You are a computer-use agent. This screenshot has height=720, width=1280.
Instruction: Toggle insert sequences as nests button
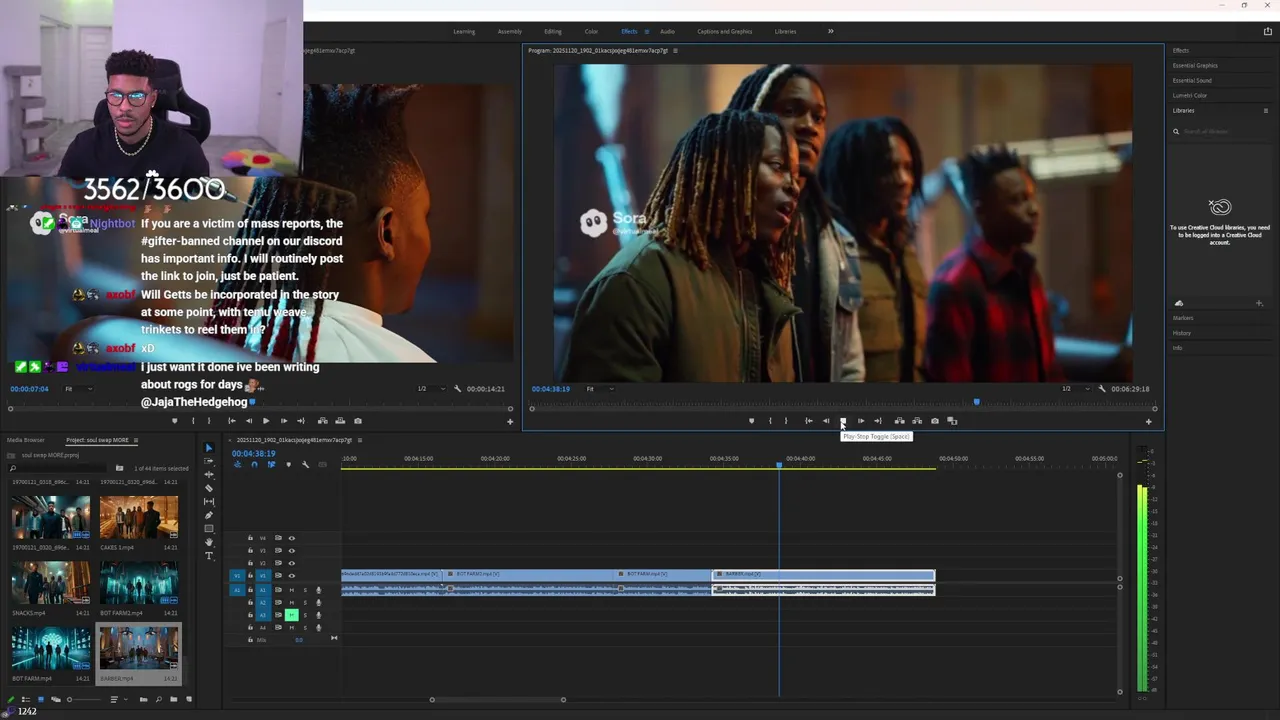[237, 464]
